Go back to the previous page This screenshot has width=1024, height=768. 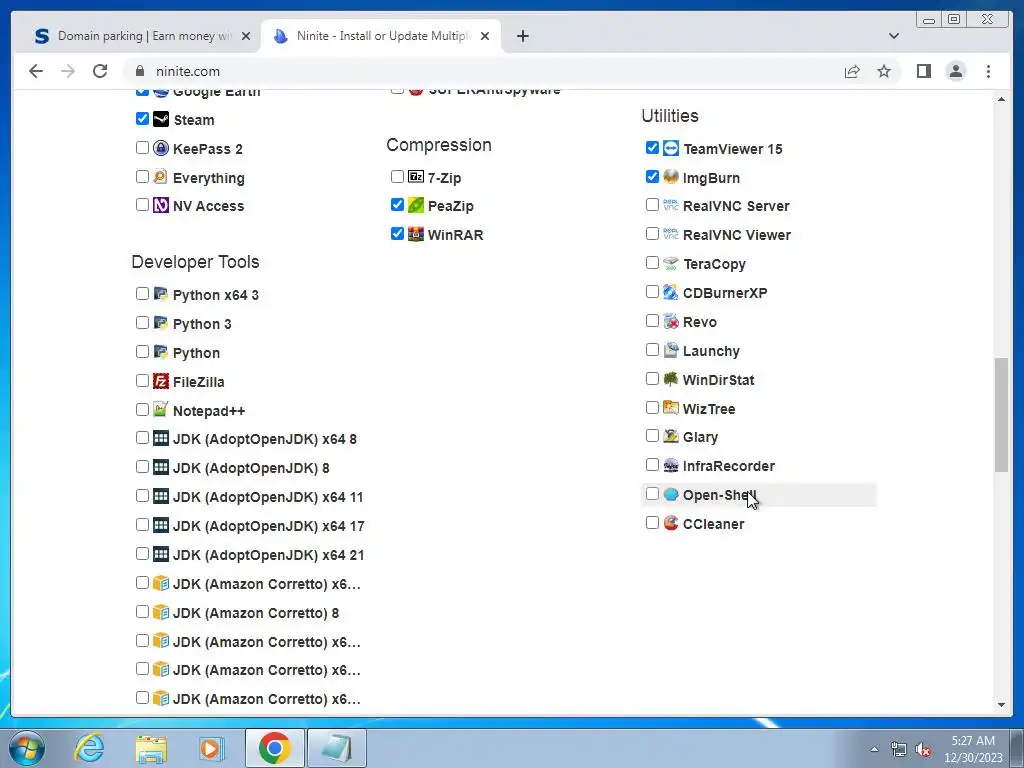click(x=36, y=71)
